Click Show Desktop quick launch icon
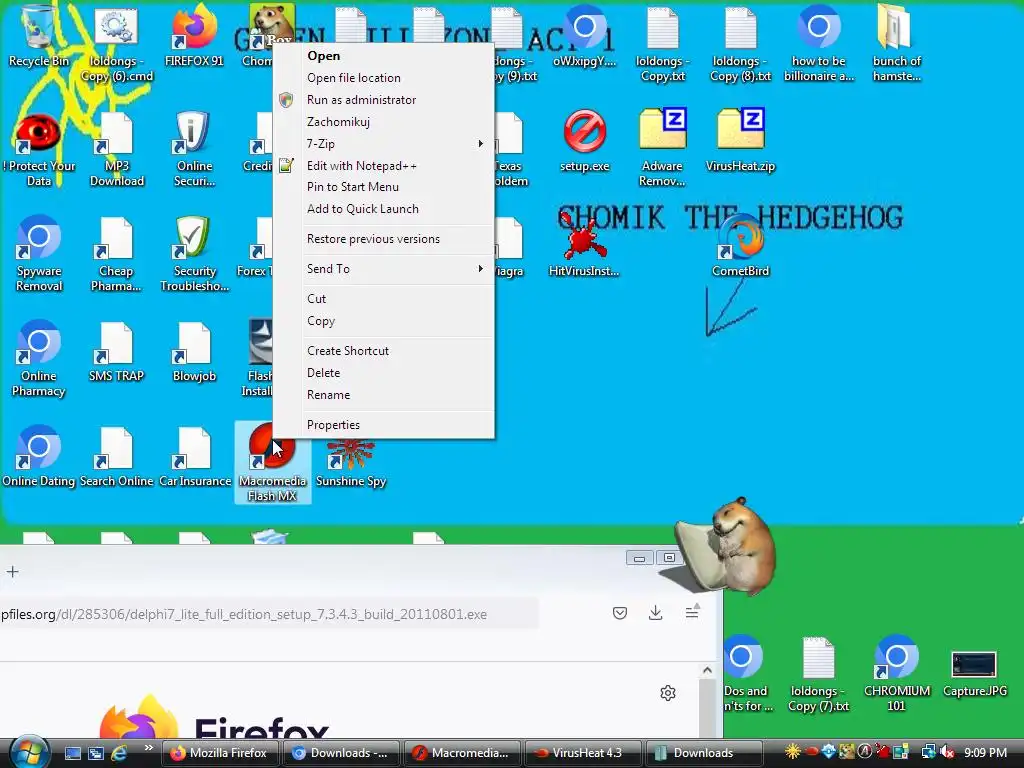Screen dimensions: 1024x768 coord(72,753)
